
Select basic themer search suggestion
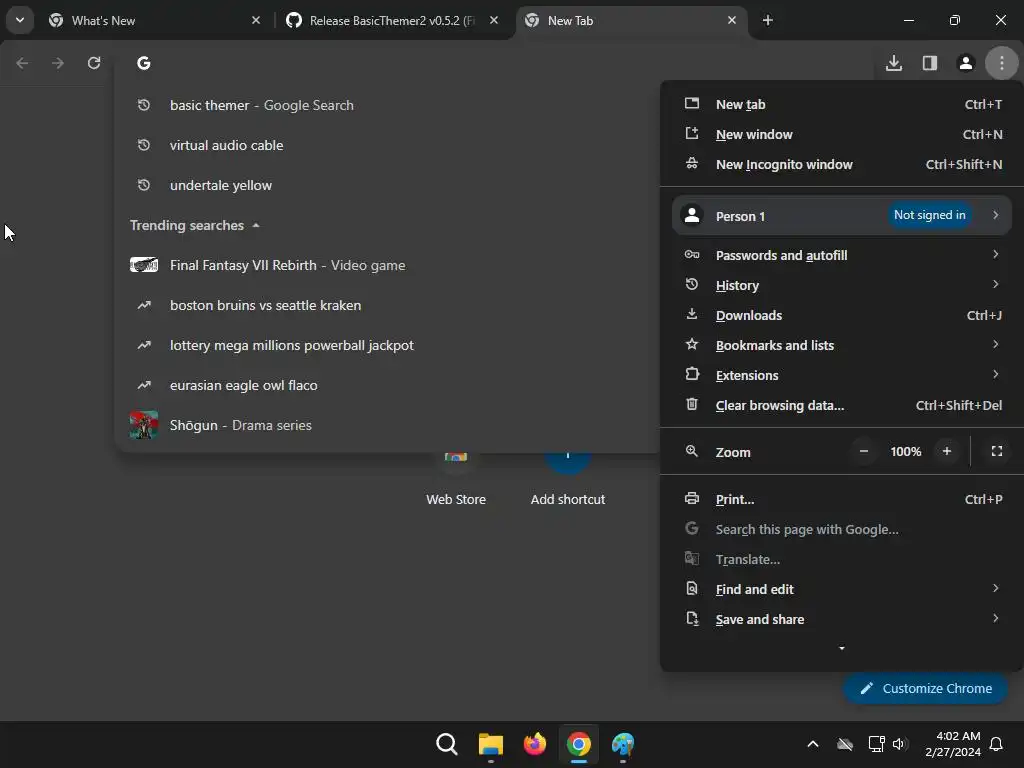pos(387,105)
